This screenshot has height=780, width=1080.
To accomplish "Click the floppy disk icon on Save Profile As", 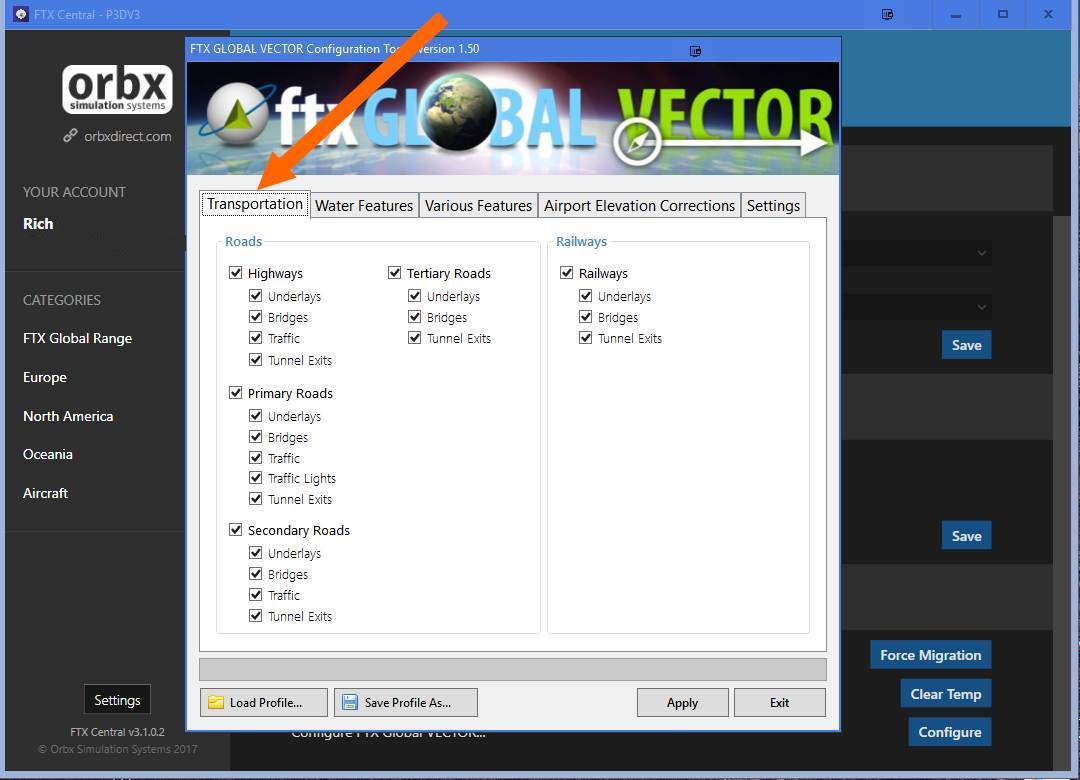I will point(350,702).
